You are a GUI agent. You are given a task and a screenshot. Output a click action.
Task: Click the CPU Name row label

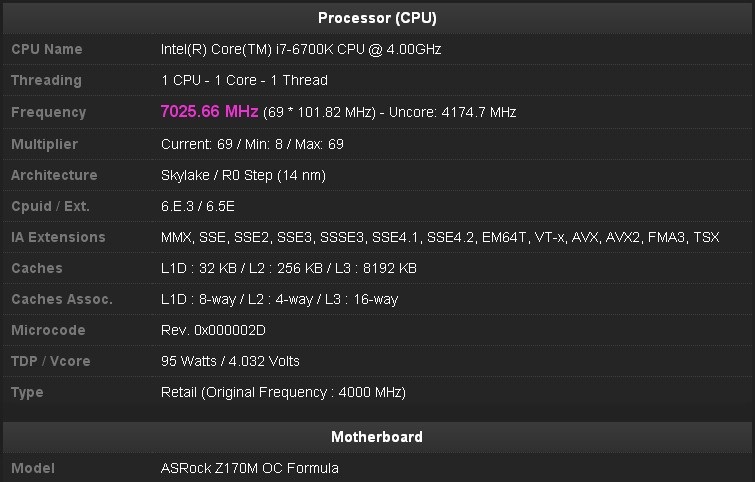[47, 49]
